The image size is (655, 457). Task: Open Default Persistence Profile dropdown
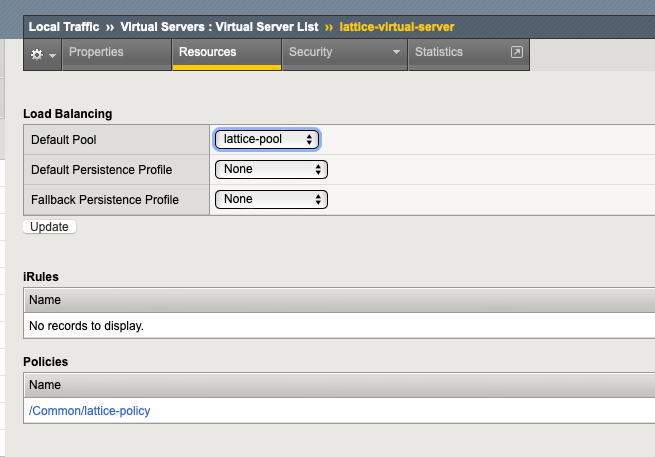271,169
